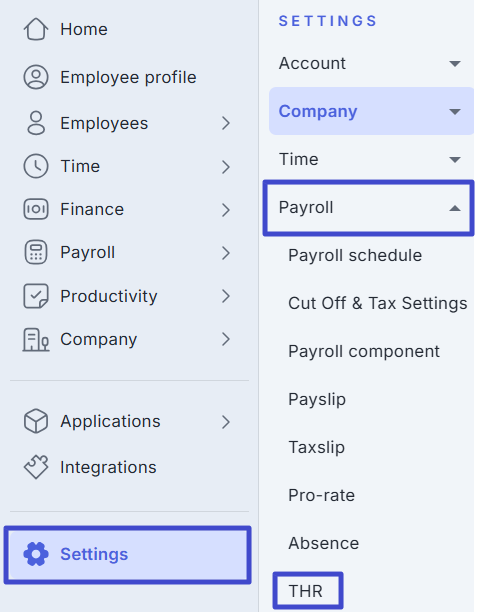Click the Company building icon in sidebar
This screenshot has width=480, height=612.
pyautogui.click(x=36, y=340)
